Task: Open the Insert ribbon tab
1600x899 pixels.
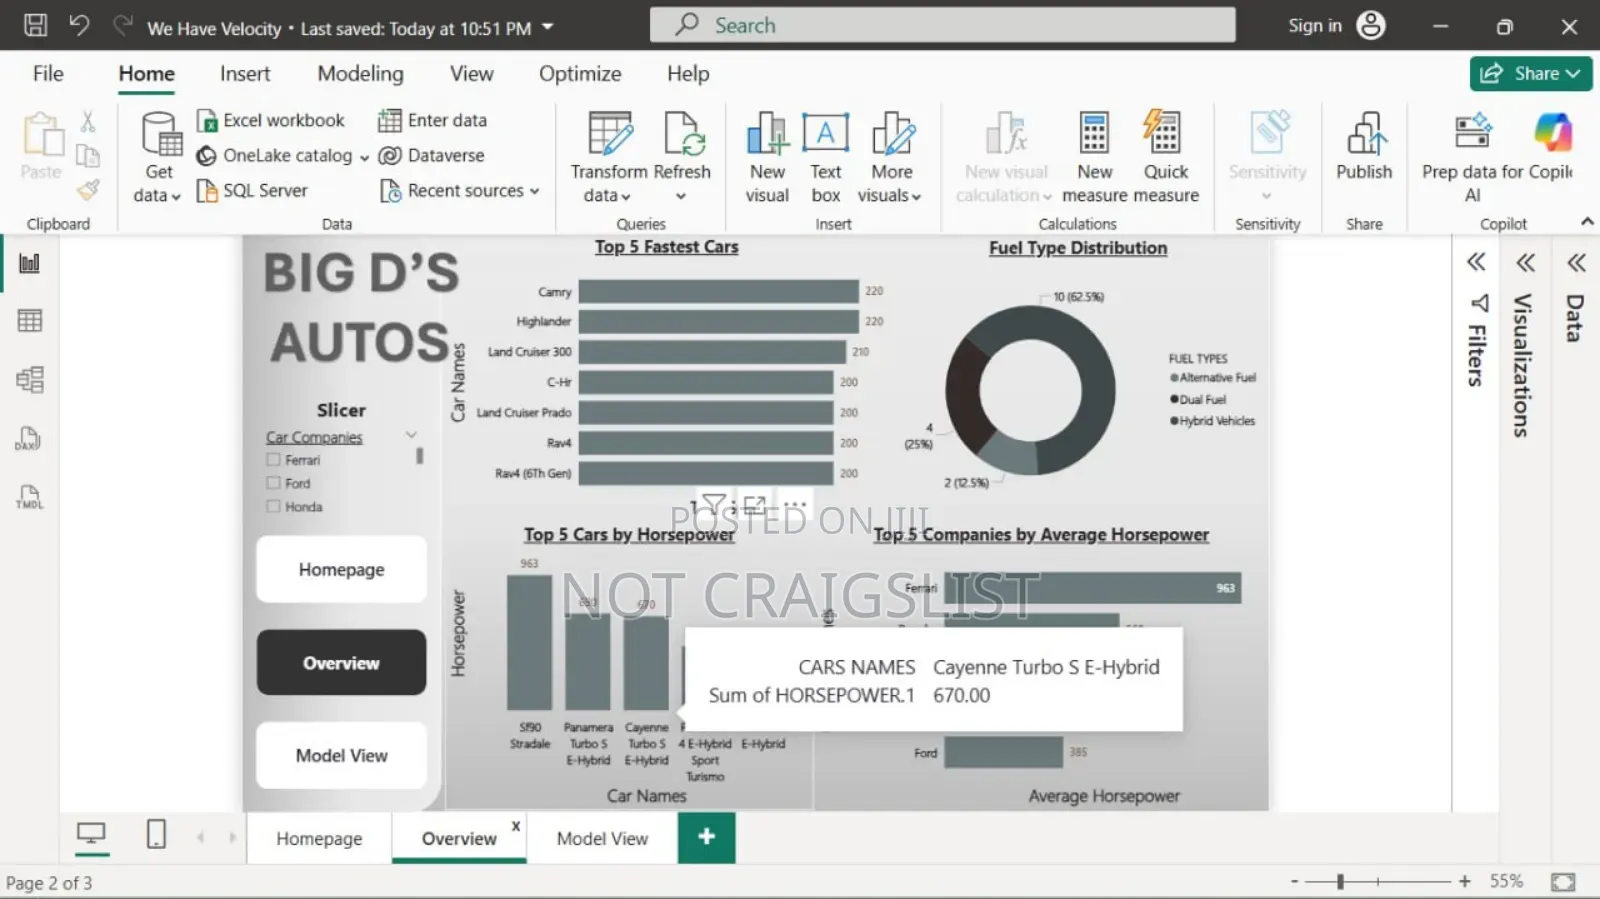Action: (245, 74)
